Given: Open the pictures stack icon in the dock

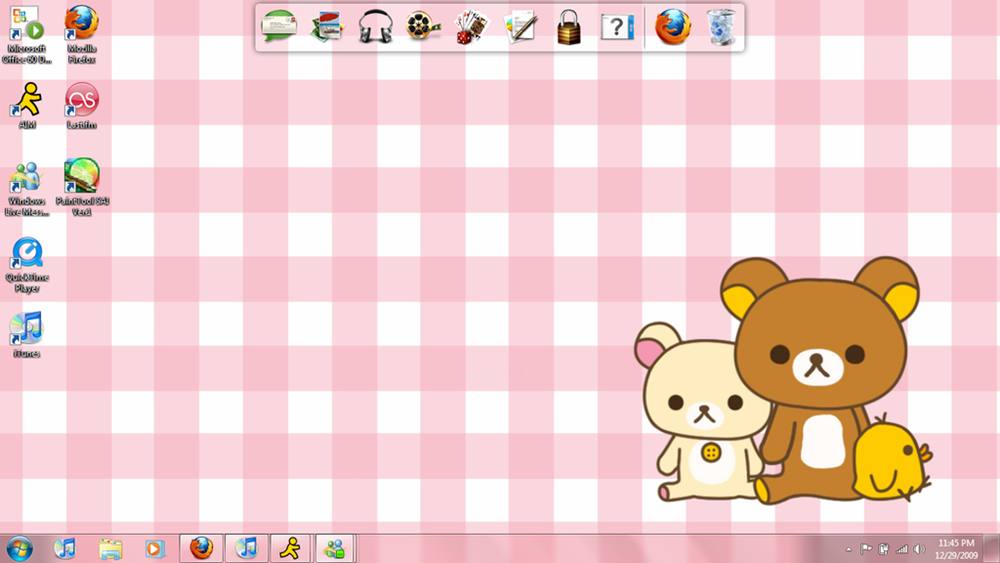Looking at the screenshot, I should 327,27.
